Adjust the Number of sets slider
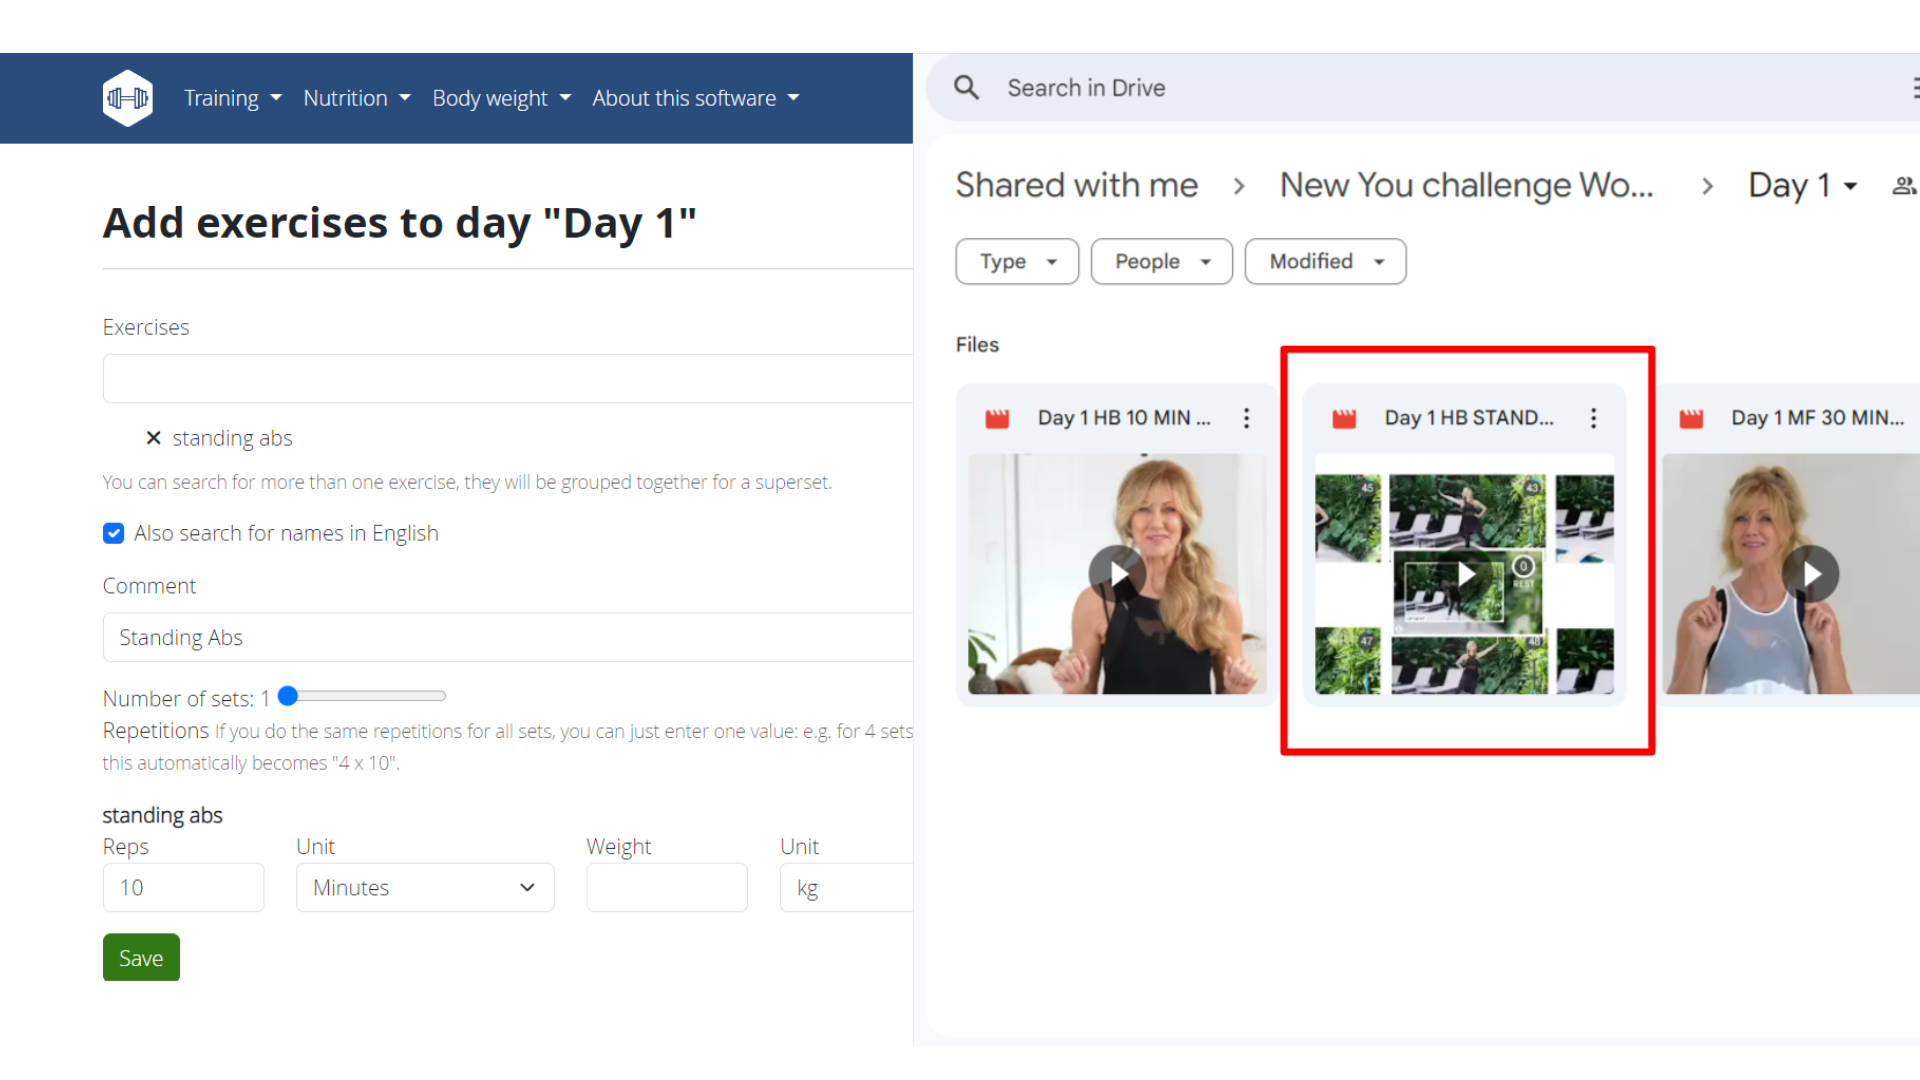 (x=289, y=696)
